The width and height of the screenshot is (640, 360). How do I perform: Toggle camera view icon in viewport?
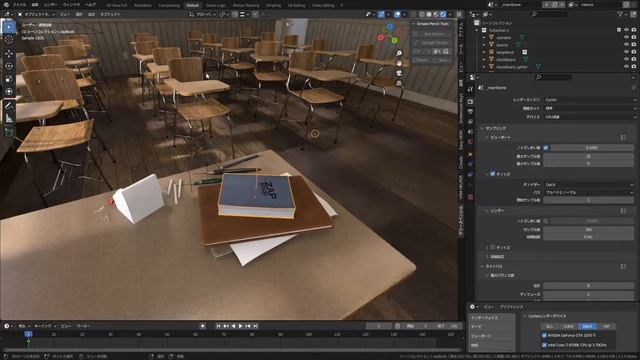pos(399,73)
